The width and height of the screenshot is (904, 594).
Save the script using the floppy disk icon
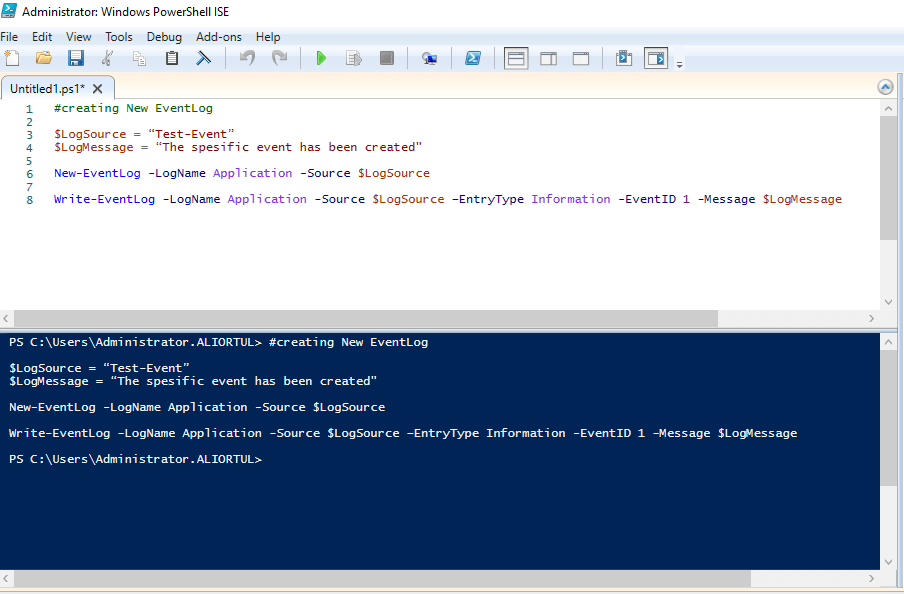pyautogui.click(x=75, y=58)
